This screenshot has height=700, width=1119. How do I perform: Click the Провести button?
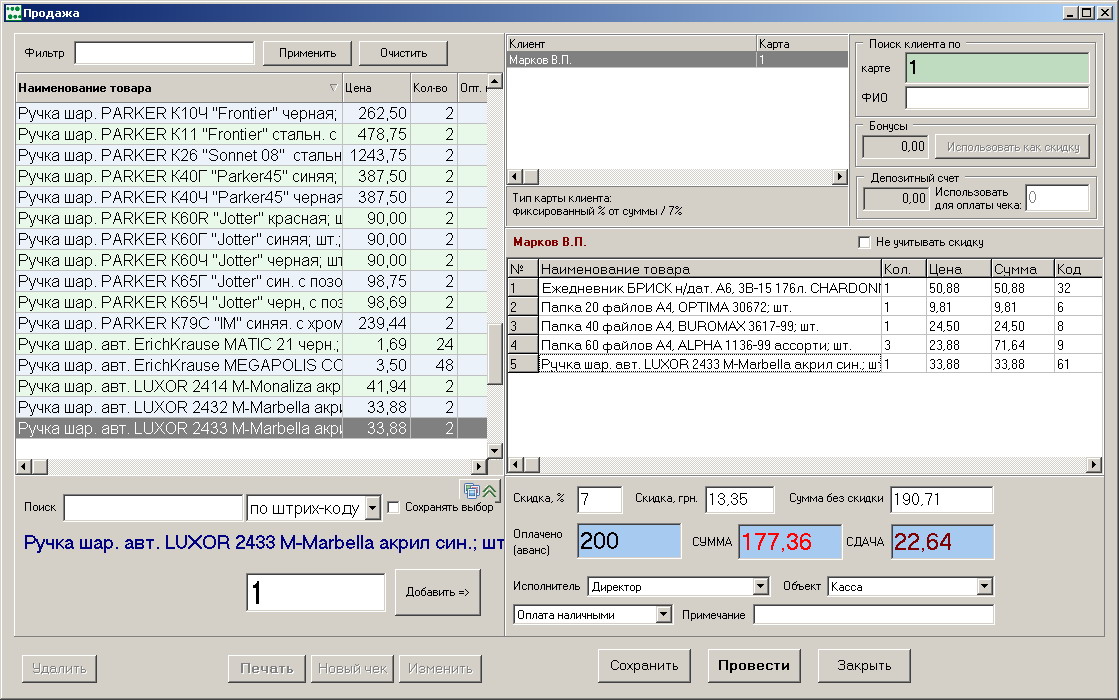[754, 665]
